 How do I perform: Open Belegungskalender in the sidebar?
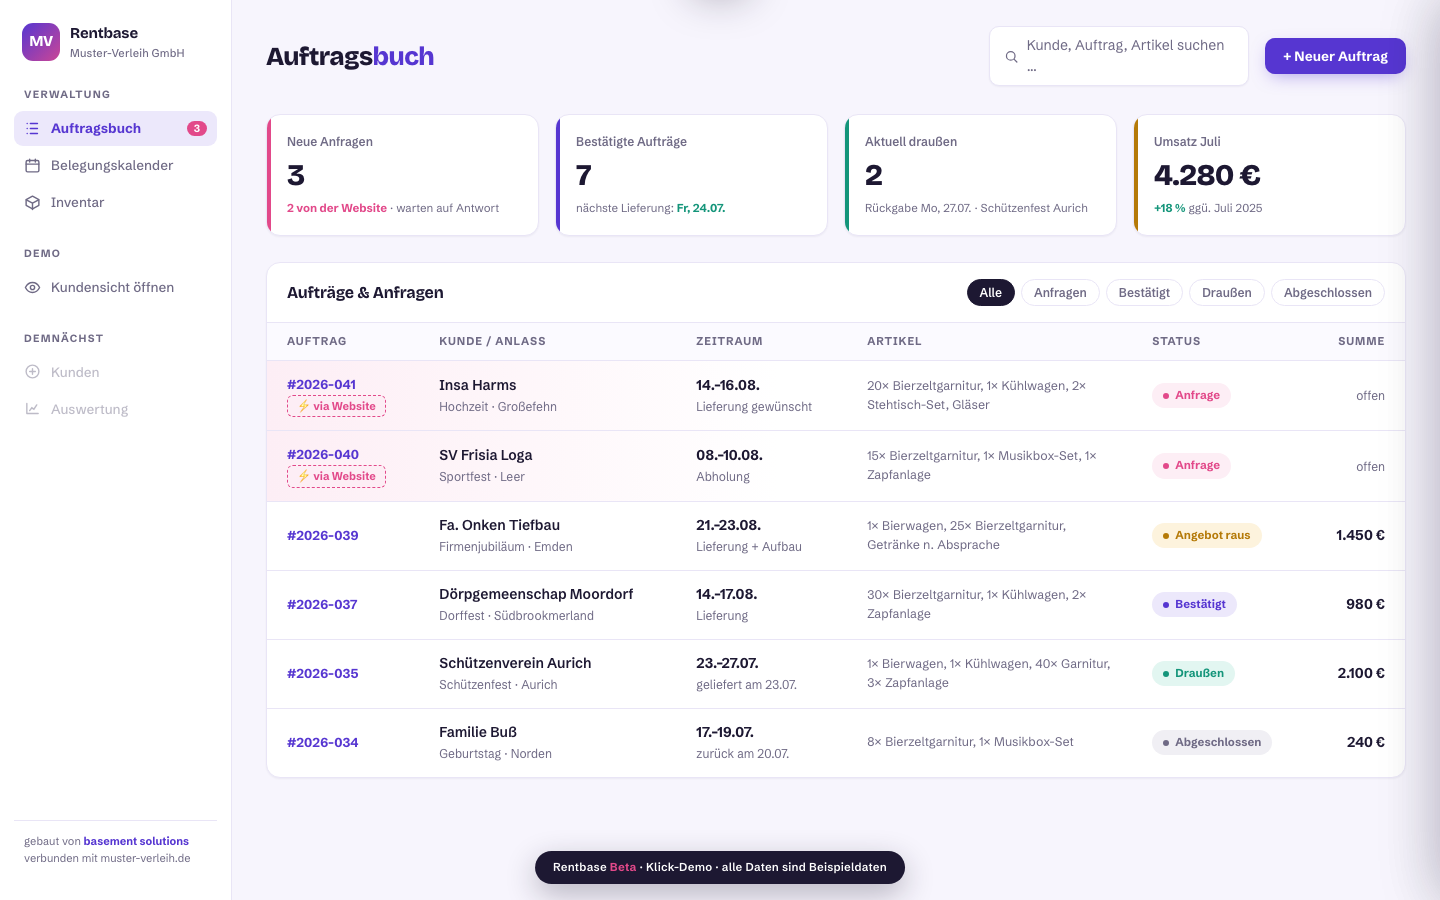click(115, 165)
